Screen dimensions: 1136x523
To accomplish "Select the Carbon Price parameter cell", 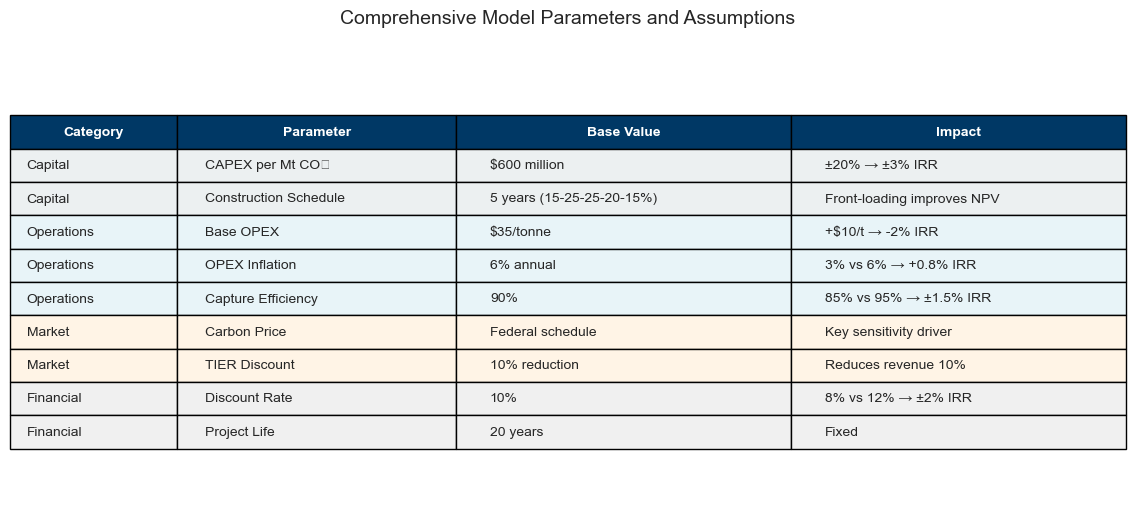I will point(245,332).
